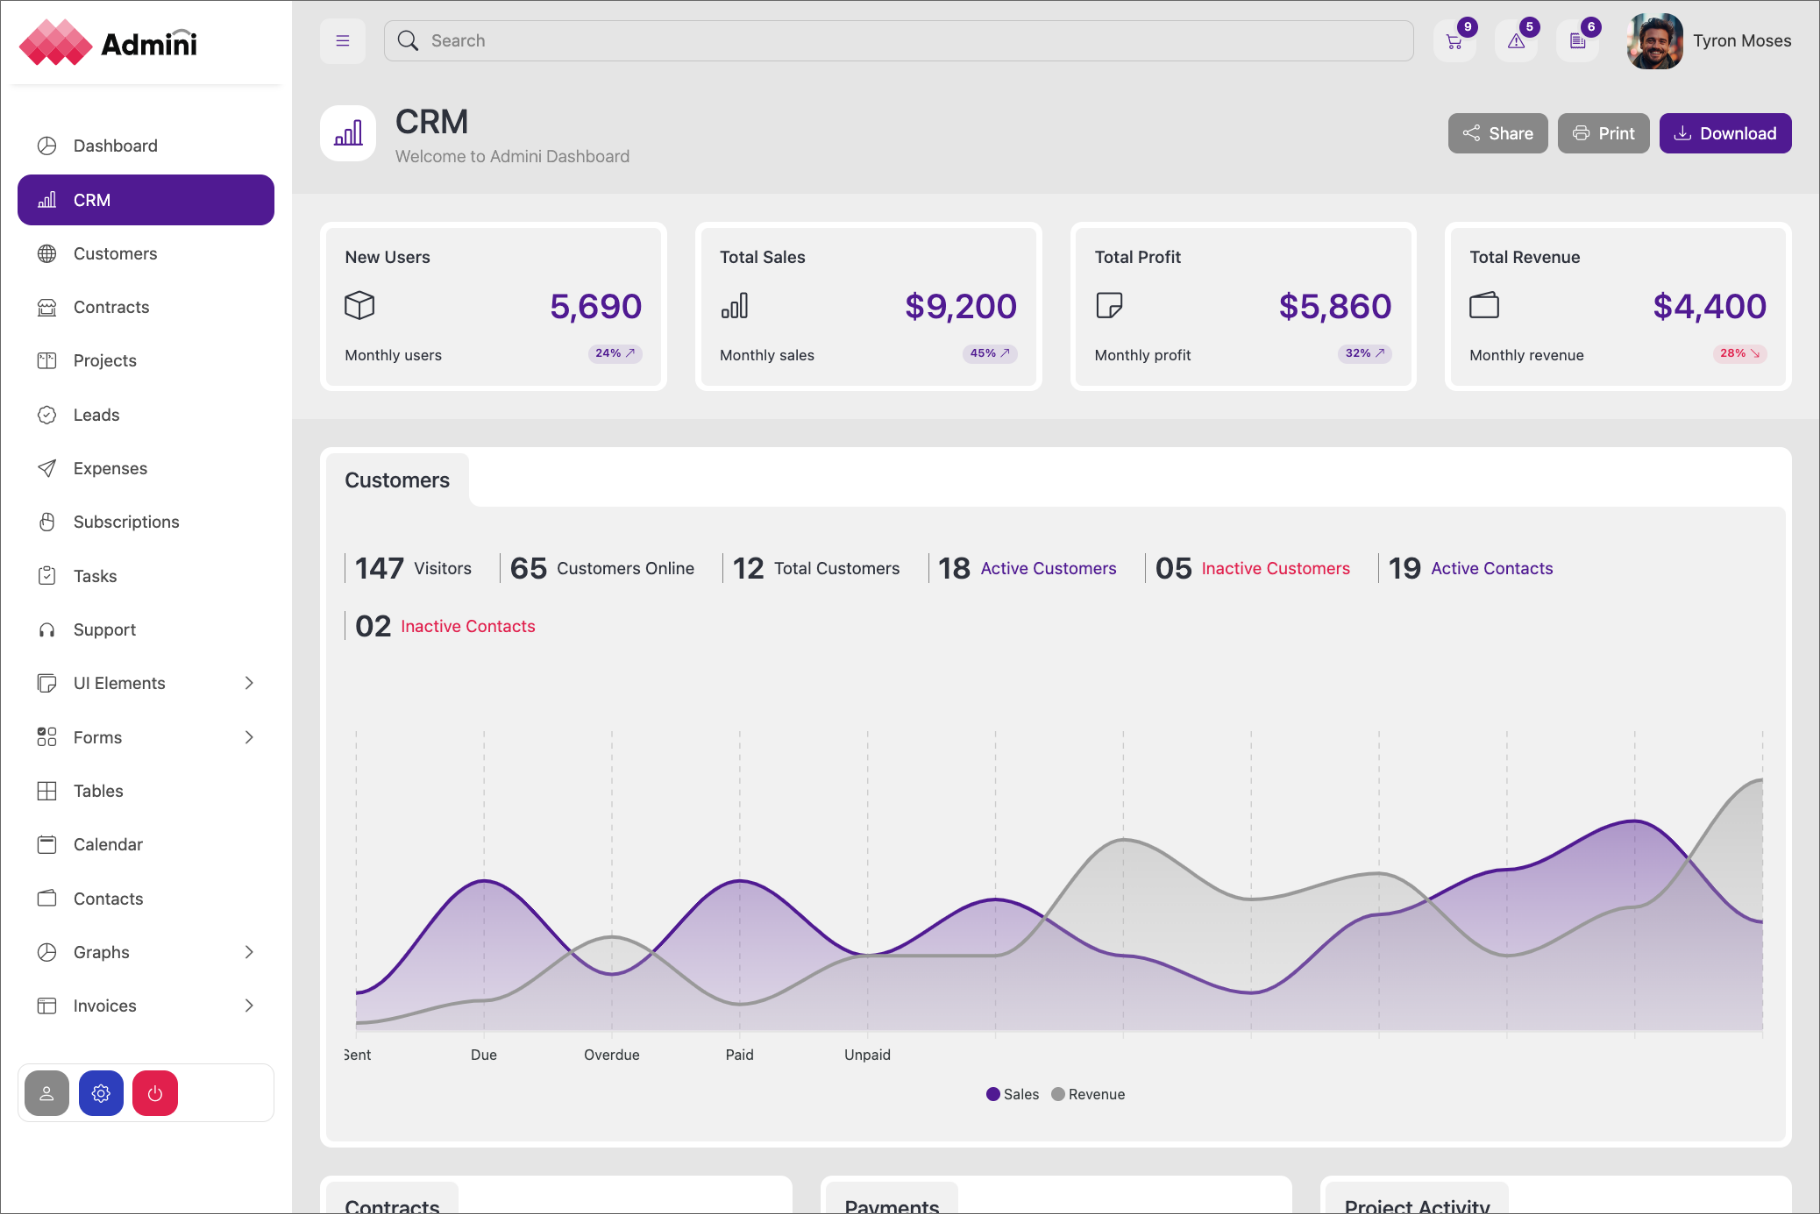Go to Subscriptions in the sidebar
1820x1214 pixels.
(x=126, y=522)
